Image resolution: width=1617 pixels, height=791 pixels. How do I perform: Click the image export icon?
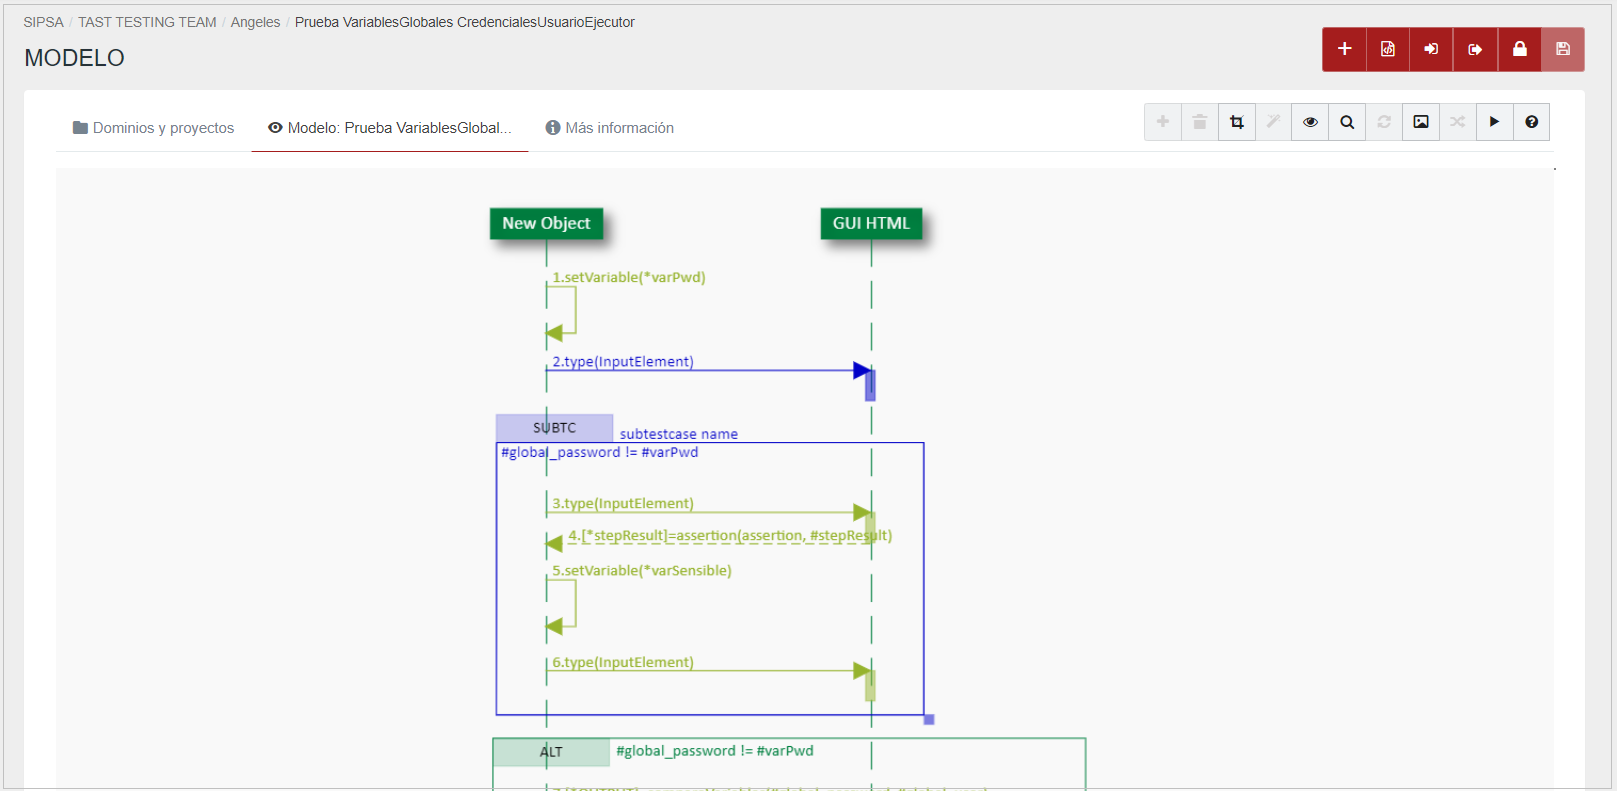point(1421,122)
